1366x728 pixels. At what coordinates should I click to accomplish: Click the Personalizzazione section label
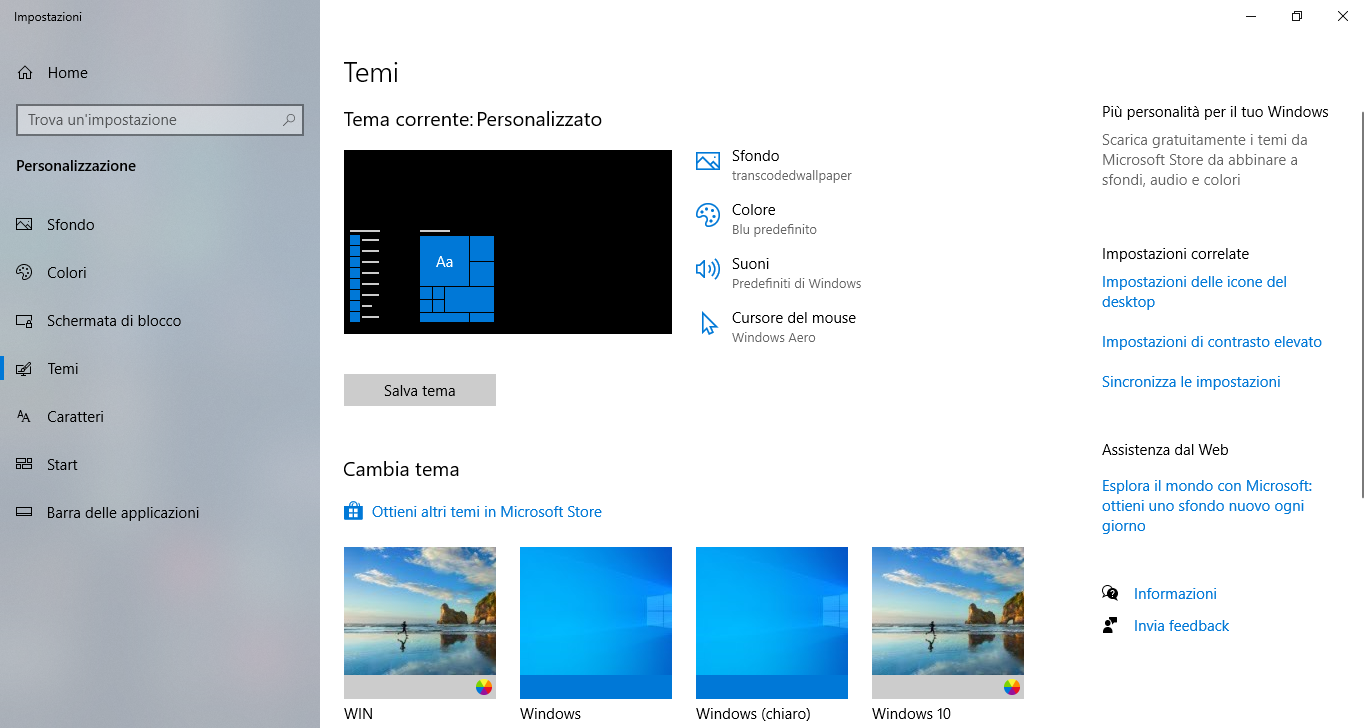pyautogui.click(x=76, y=166)
